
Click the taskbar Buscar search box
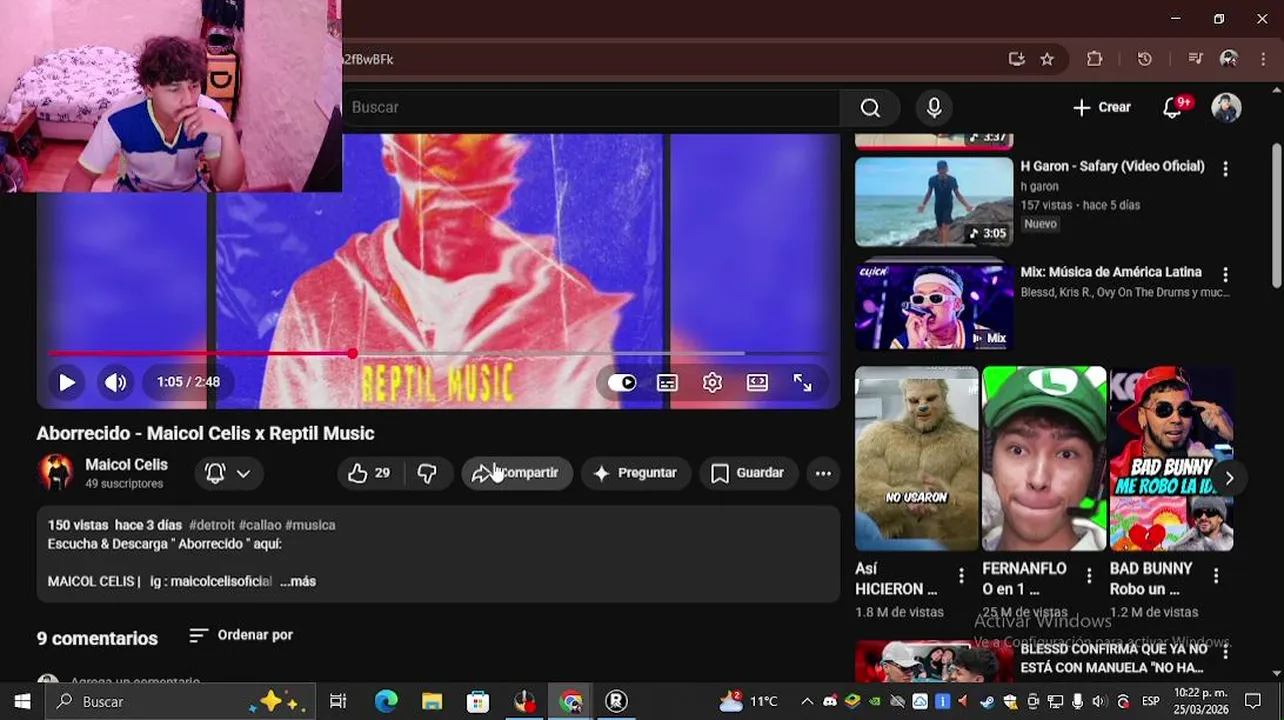pos(180,702)
